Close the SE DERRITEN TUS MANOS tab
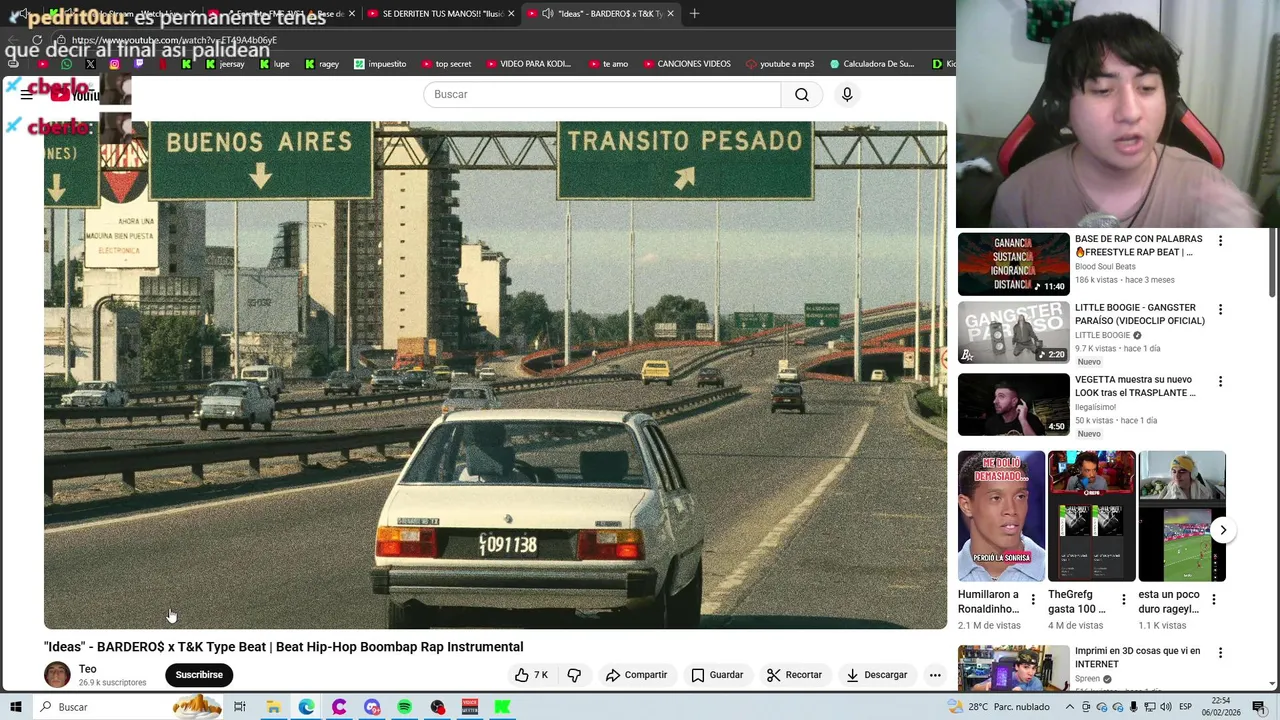The image size is (1280, 720). point(512,14)
